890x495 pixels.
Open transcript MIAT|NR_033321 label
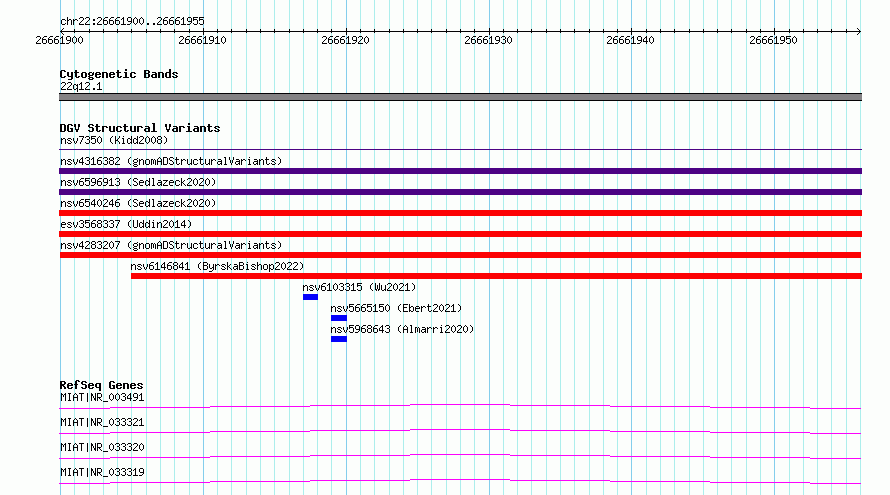102,422
